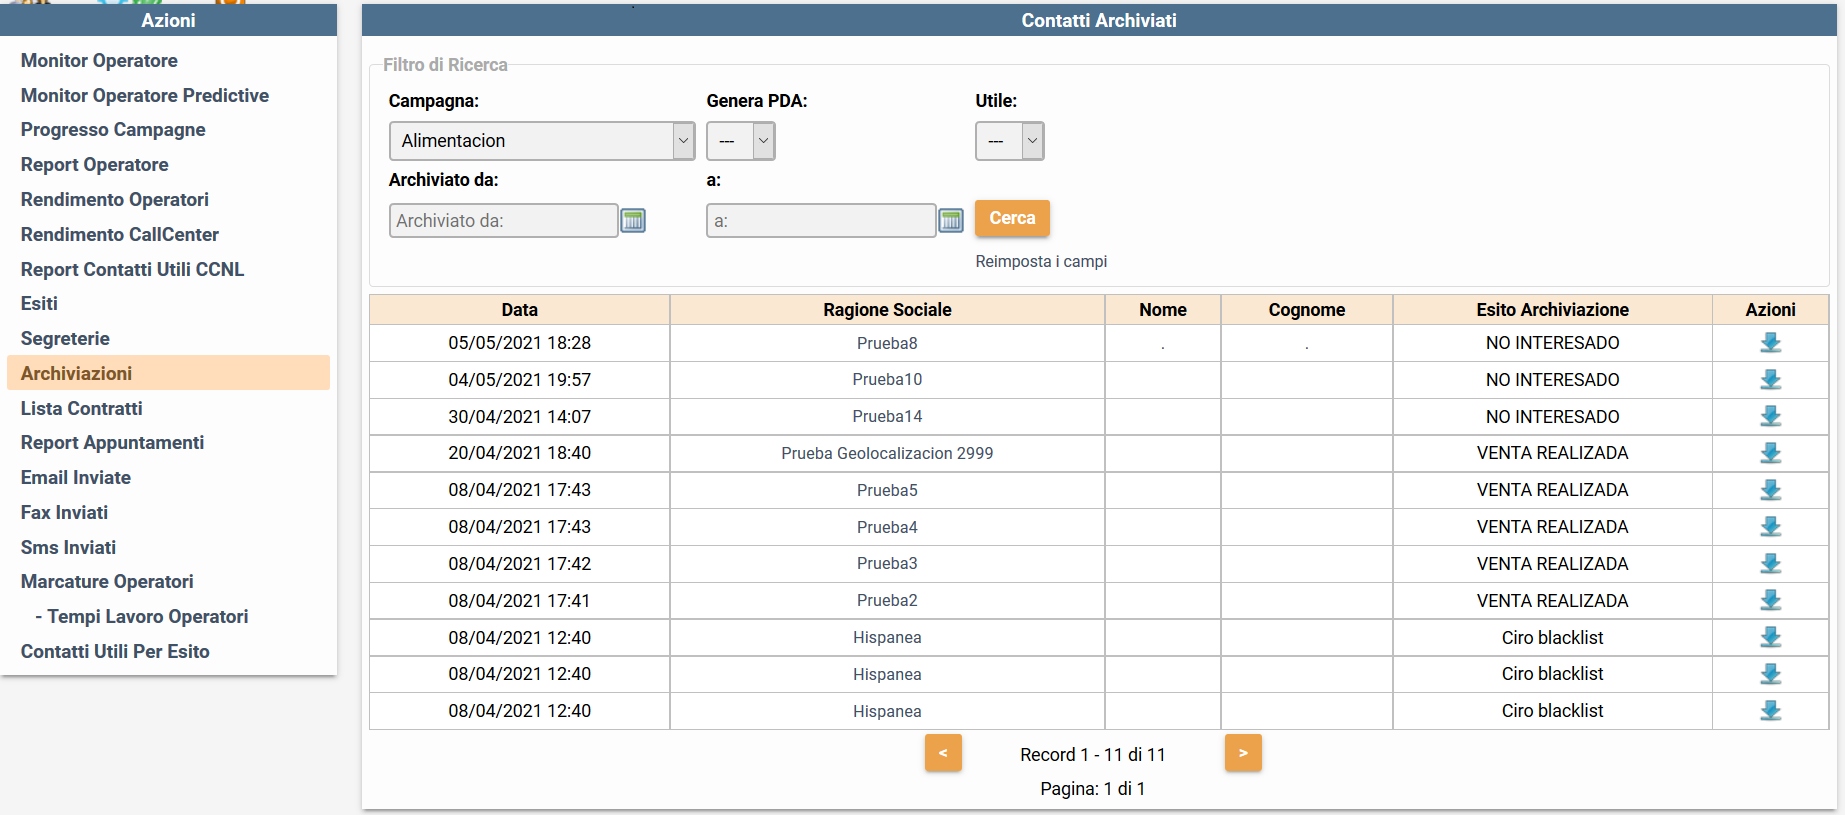Click the Reimposta i campi link
The width and height of the screenshot is (1845, 815).
click(1041, 261)
